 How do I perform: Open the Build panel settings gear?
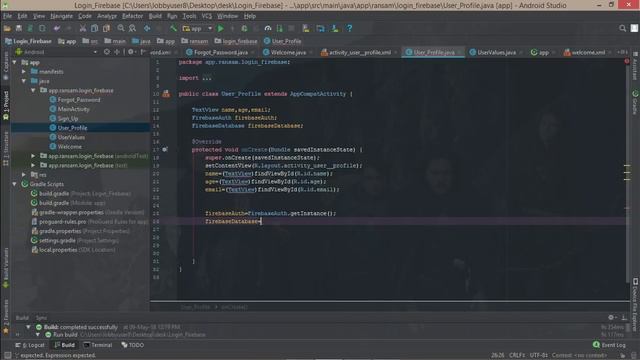coord(611,318)
